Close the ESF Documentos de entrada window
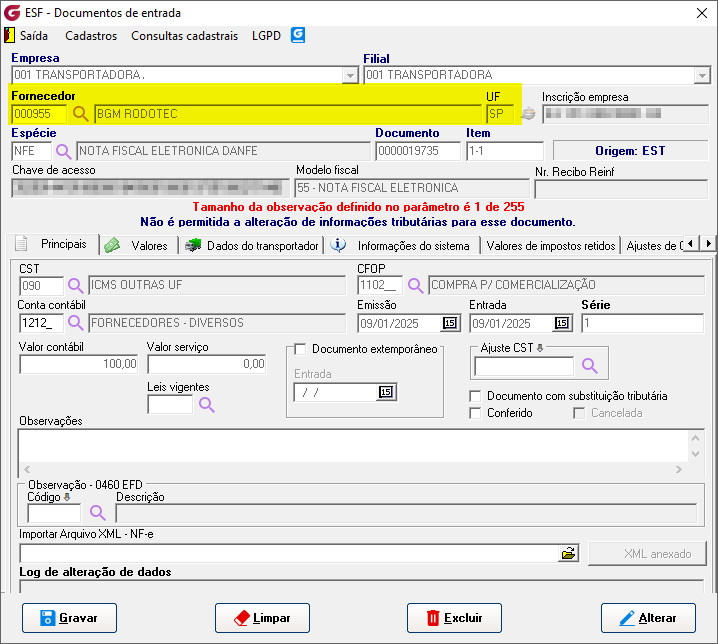The image size is (718, 644). (702, 13)
